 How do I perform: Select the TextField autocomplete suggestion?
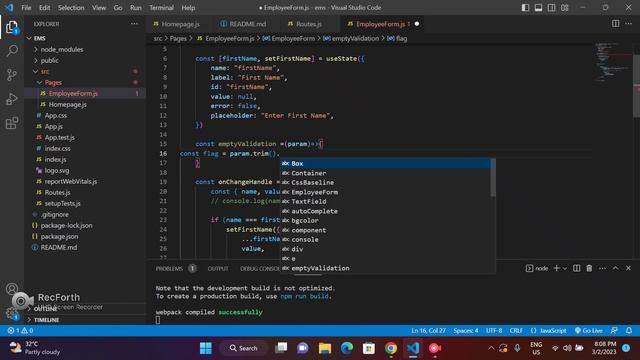pos(386,202)
